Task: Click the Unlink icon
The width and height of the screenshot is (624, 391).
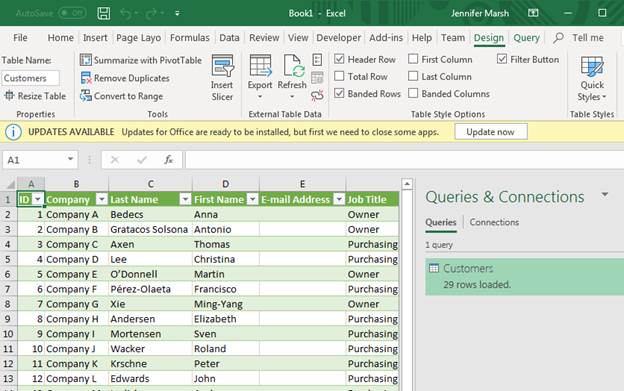Action: click(x=317, y=95)
